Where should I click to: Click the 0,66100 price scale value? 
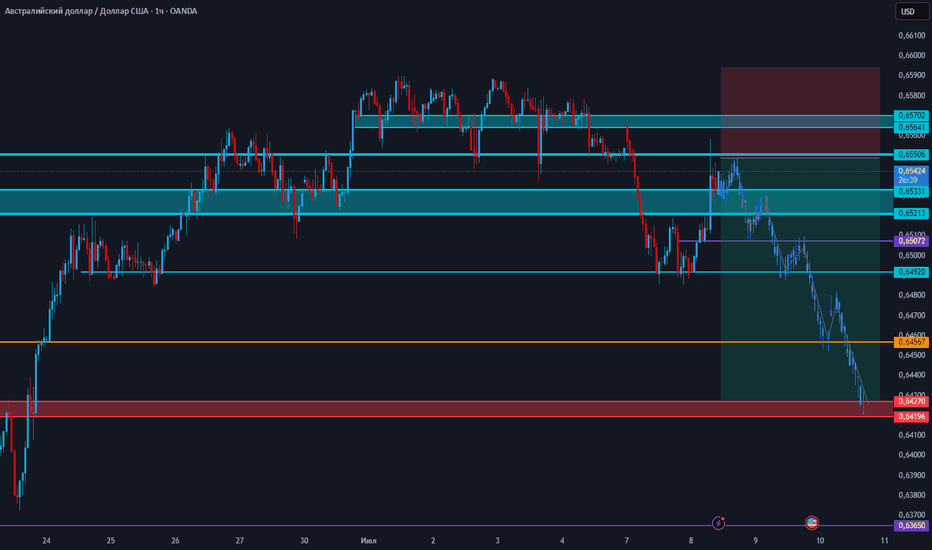pyautogui.click(x=912, y=36)
